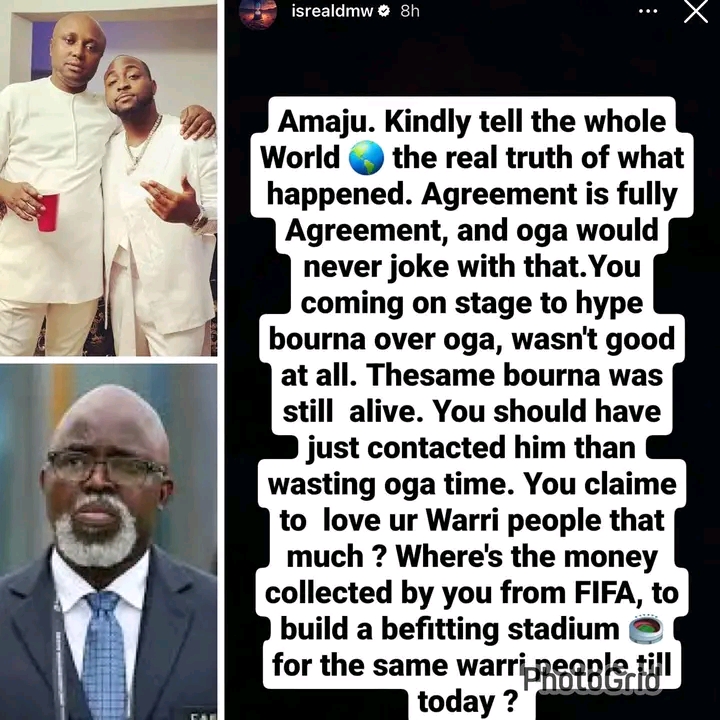Tap the globe emoji after World
The width and height of the screenshot is (720, 720).
coord(366,158)
